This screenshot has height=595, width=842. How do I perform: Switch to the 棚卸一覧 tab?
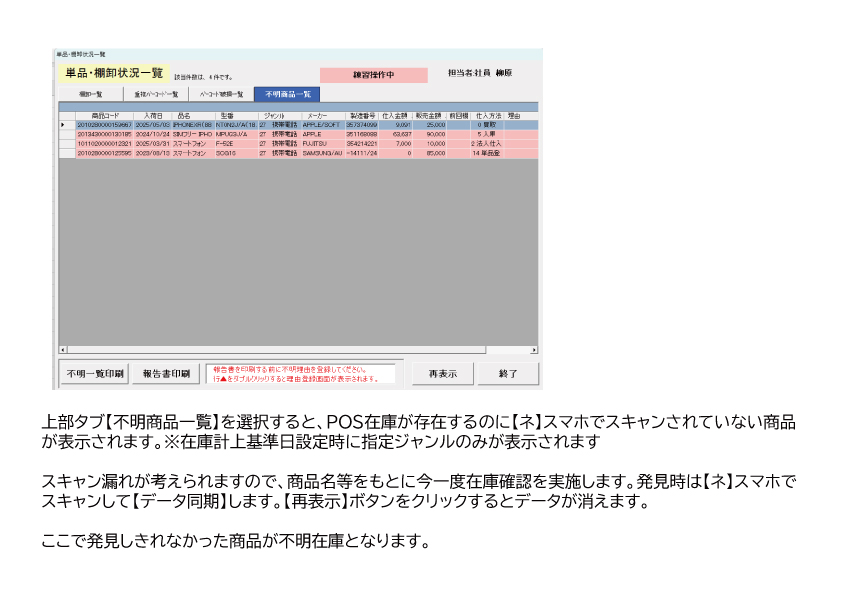[x=90, y=94]
